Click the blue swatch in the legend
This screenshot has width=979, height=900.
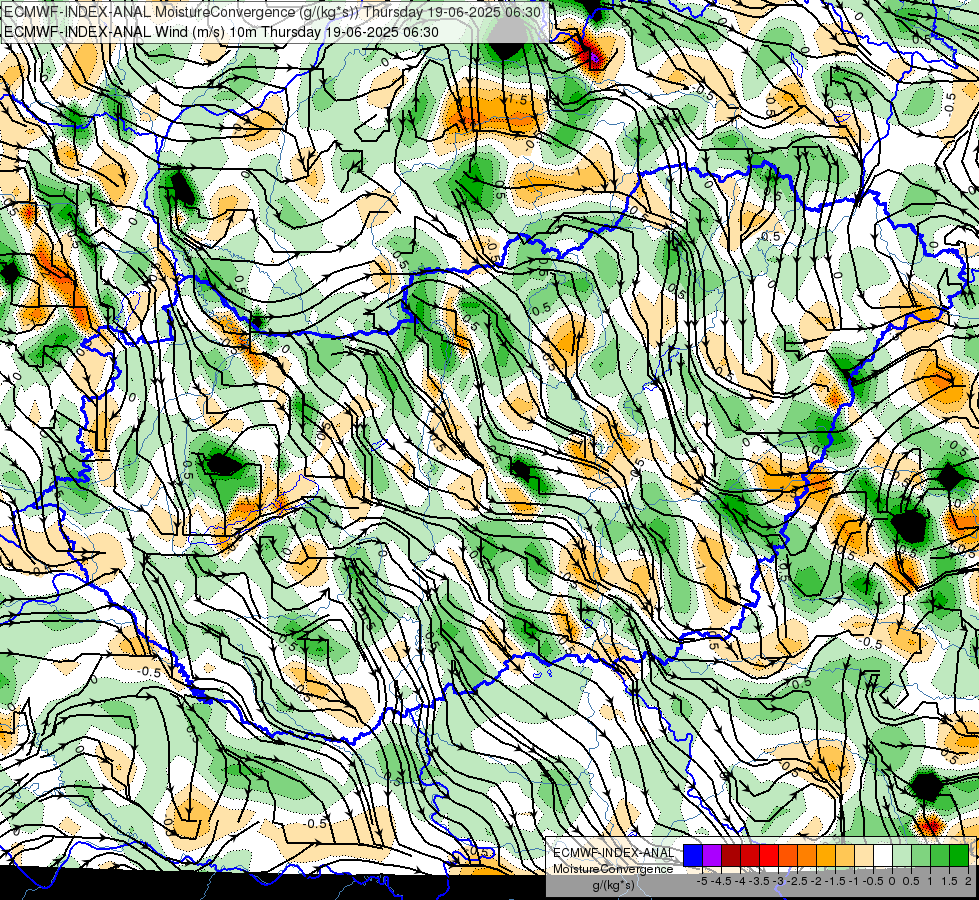[x=693, y=856]
